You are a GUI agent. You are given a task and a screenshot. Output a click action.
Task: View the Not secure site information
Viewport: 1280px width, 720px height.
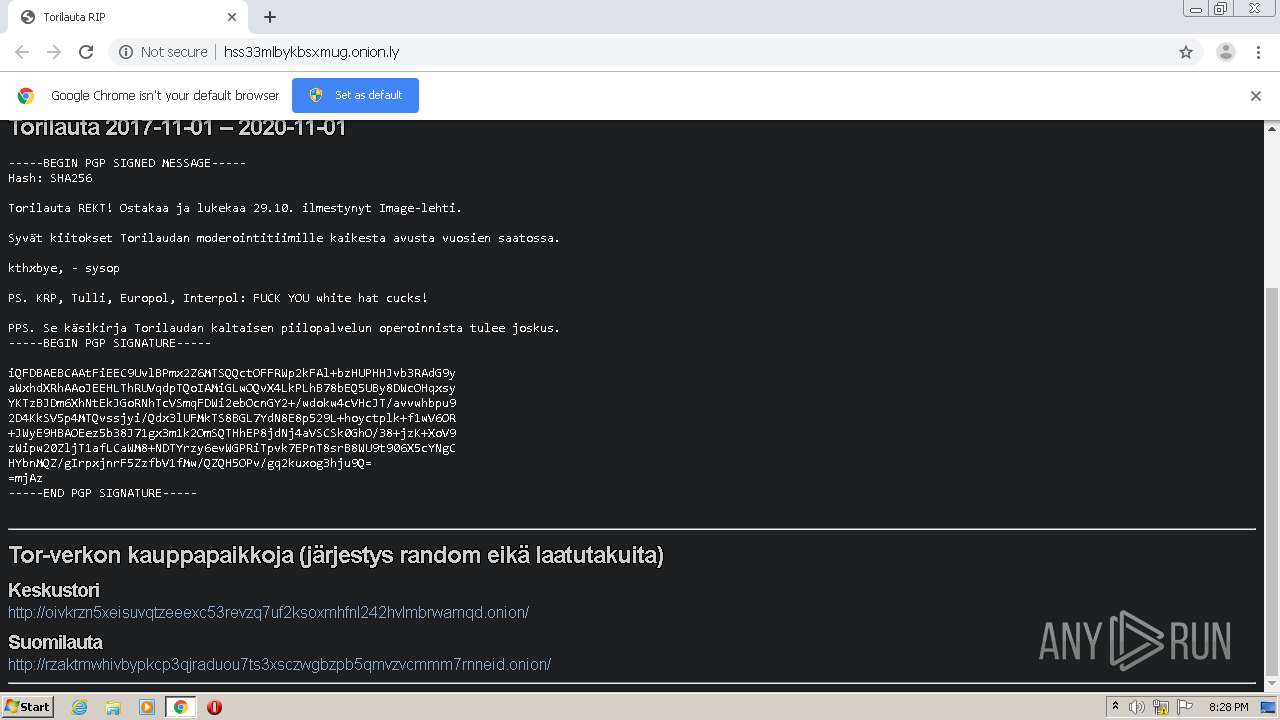pyautogui.click(x=163, y=52)
